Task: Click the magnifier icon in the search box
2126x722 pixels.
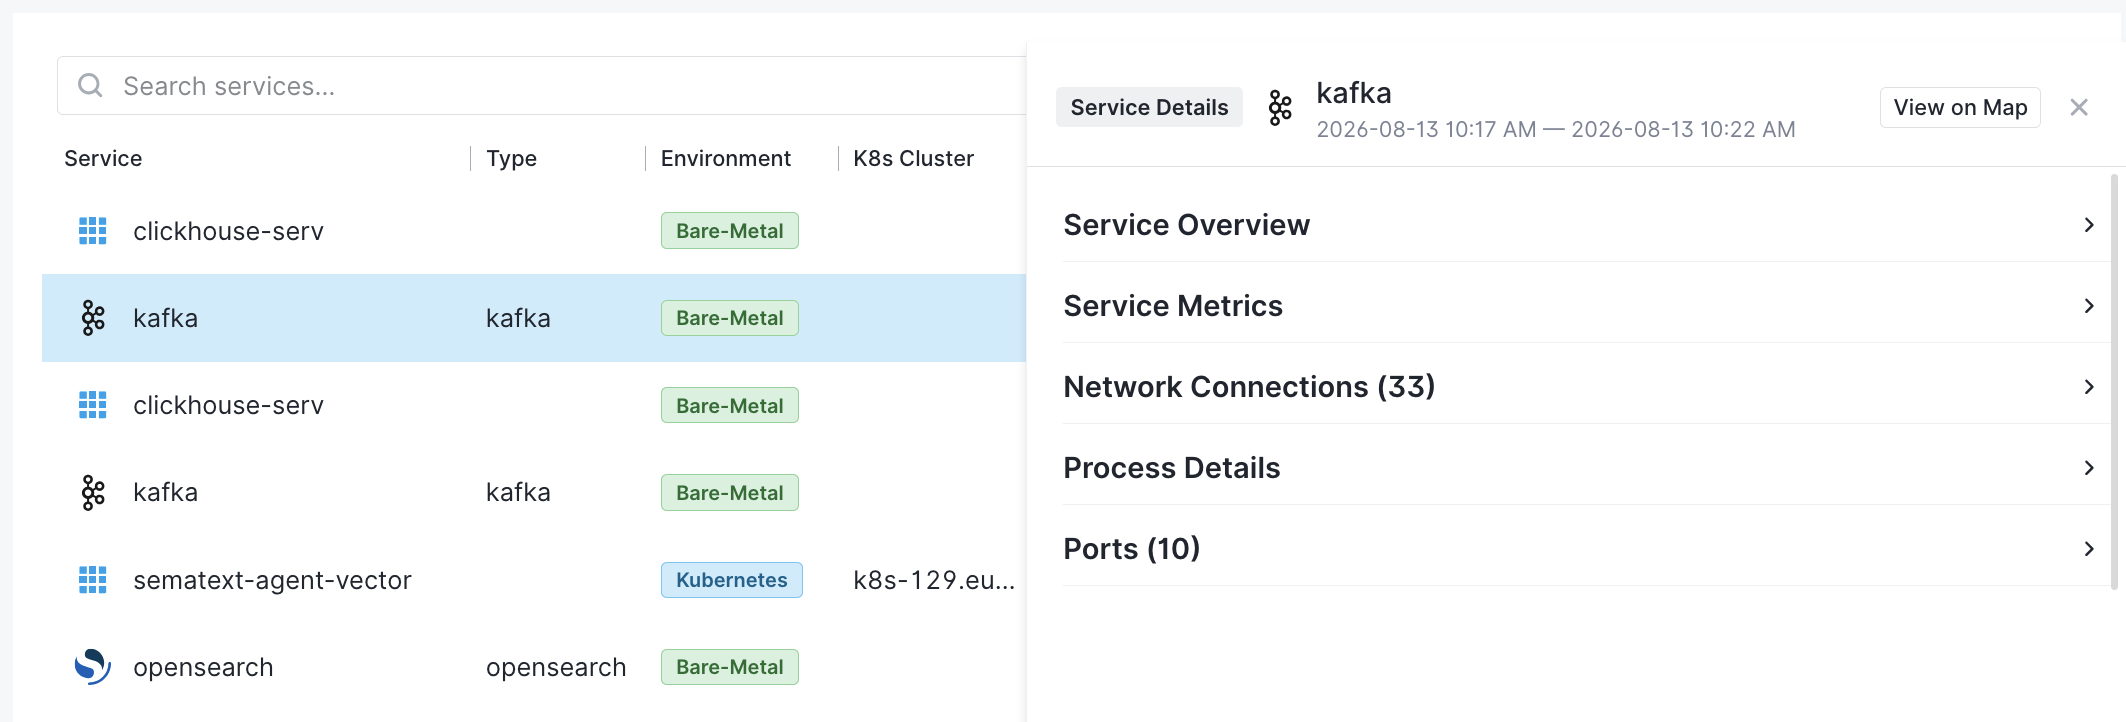Action: 90,86
